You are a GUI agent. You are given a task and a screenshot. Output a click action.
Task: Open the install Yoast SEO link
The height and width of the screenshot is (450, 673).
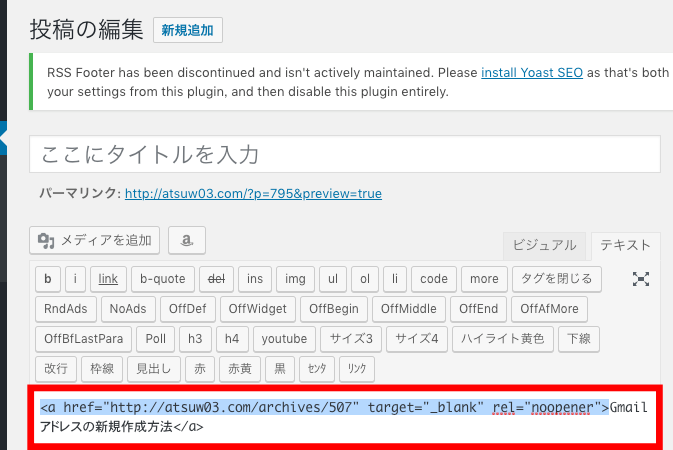click(x=532, y=73)
